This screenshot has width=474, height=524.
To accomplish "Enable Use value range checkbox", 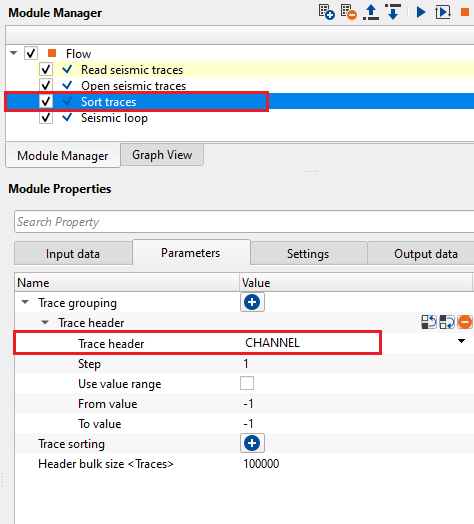I will [247, 383].
